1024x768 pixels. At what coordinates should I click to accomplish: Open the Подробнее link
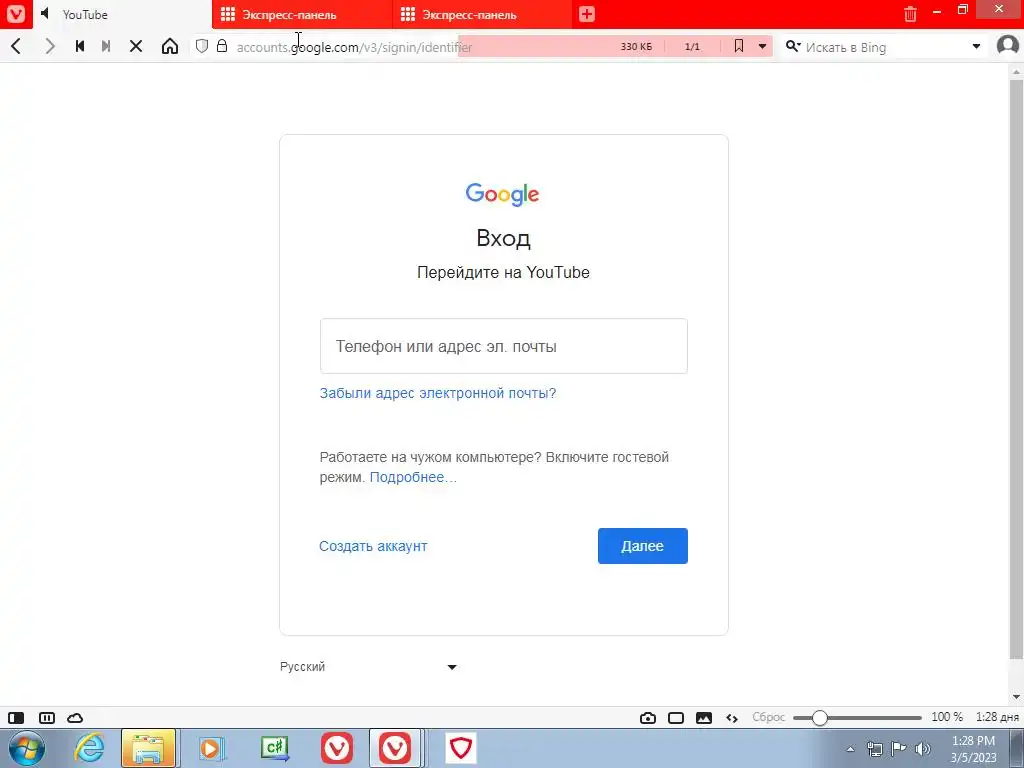[x=413, y=477]
